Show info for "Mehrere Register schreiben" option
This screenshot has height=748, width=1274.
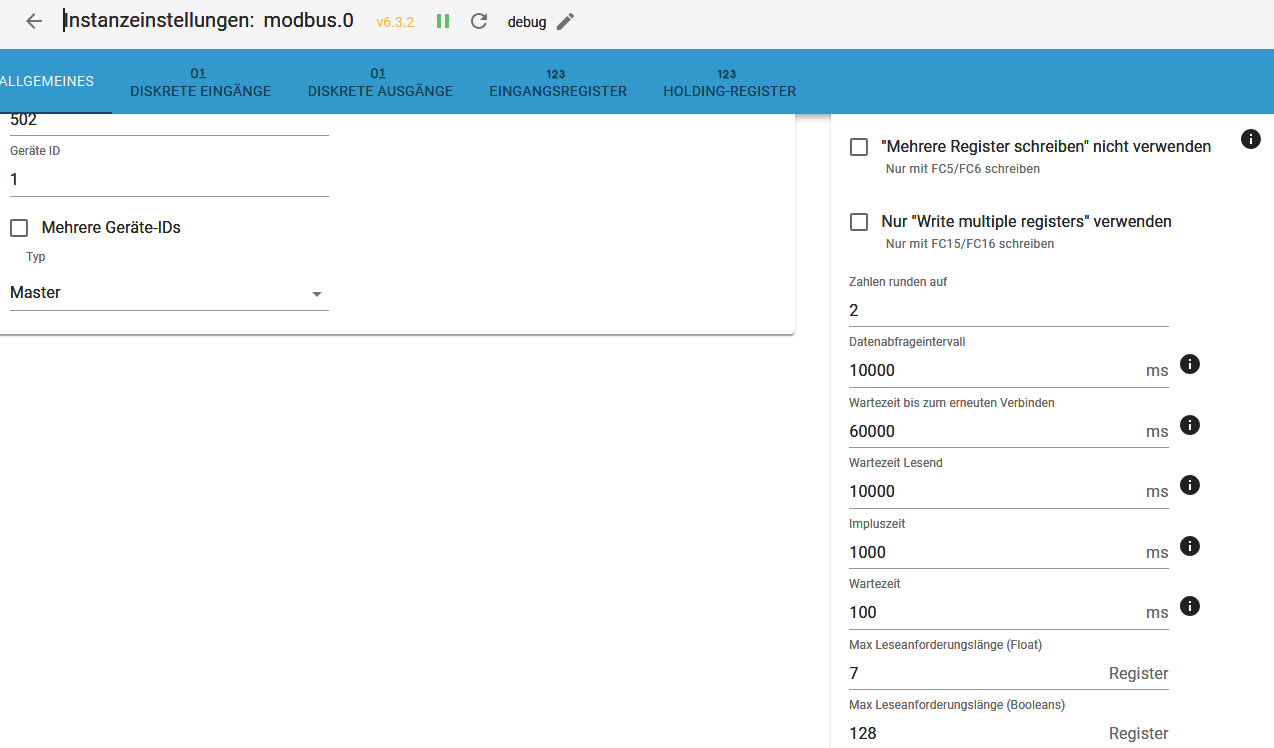tap(1250, 139)
